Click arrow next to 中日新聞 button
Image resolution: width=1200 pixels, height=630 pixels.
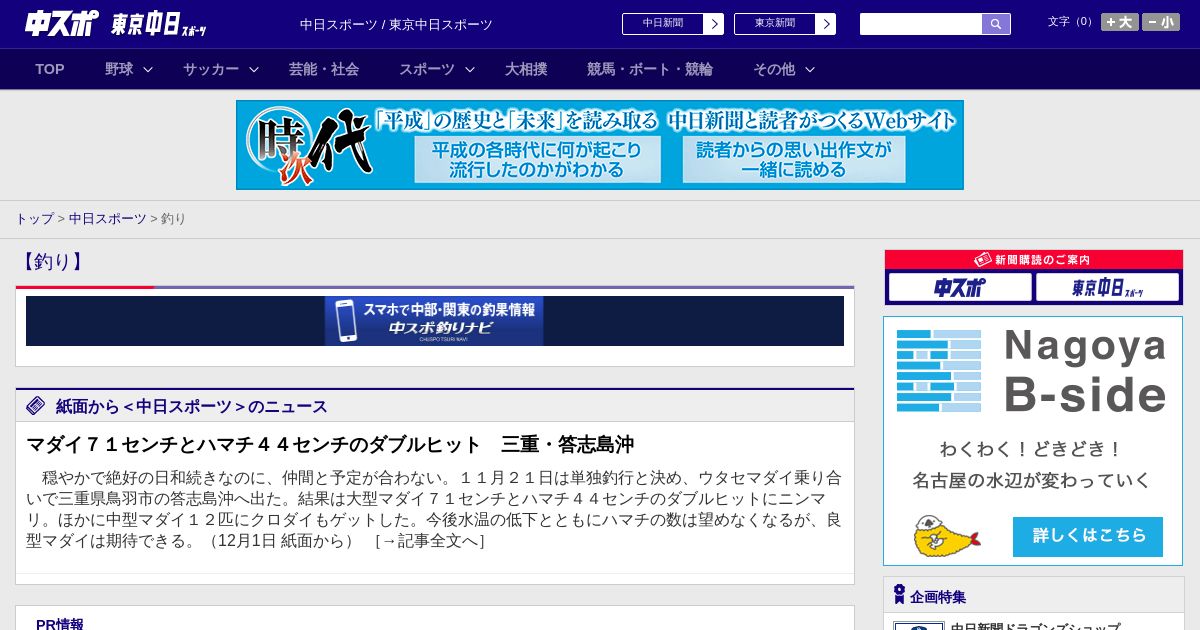pos(713,24)
